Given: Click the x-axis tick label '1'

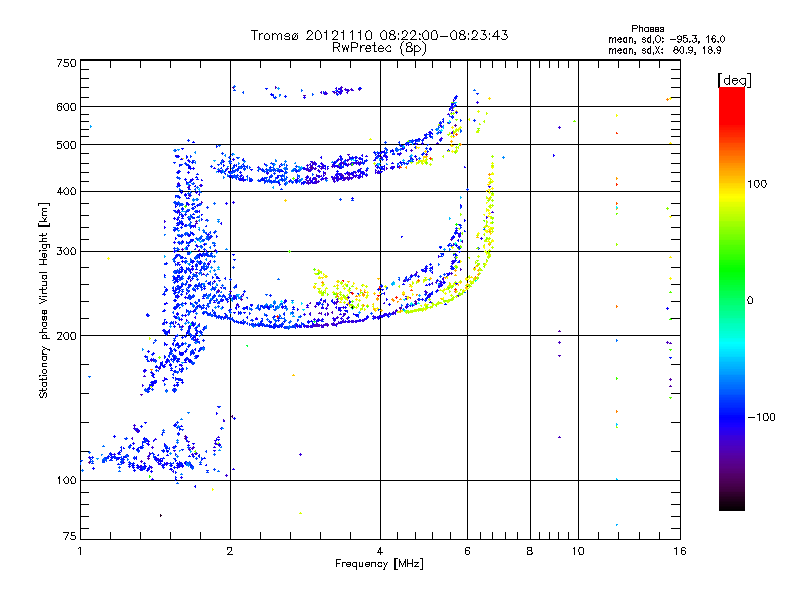Looking at the screenshot, I should tap(81, 552).
